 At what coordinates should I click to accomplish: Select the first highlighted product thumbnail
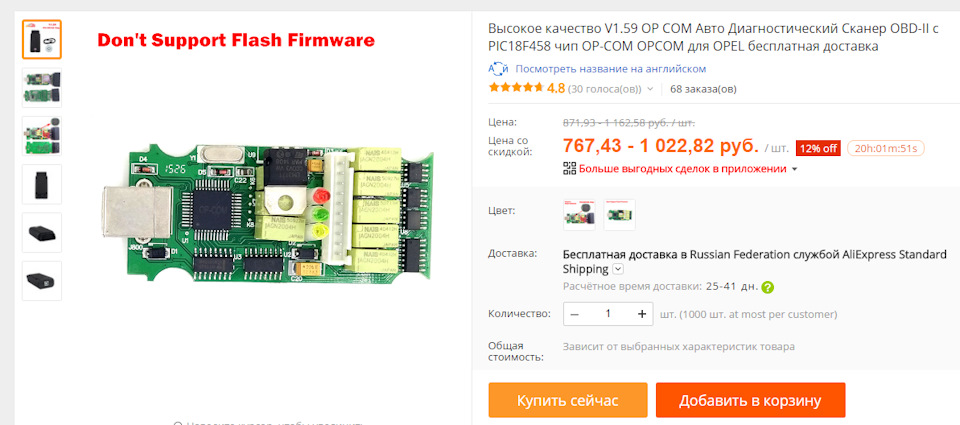(42, 39)
